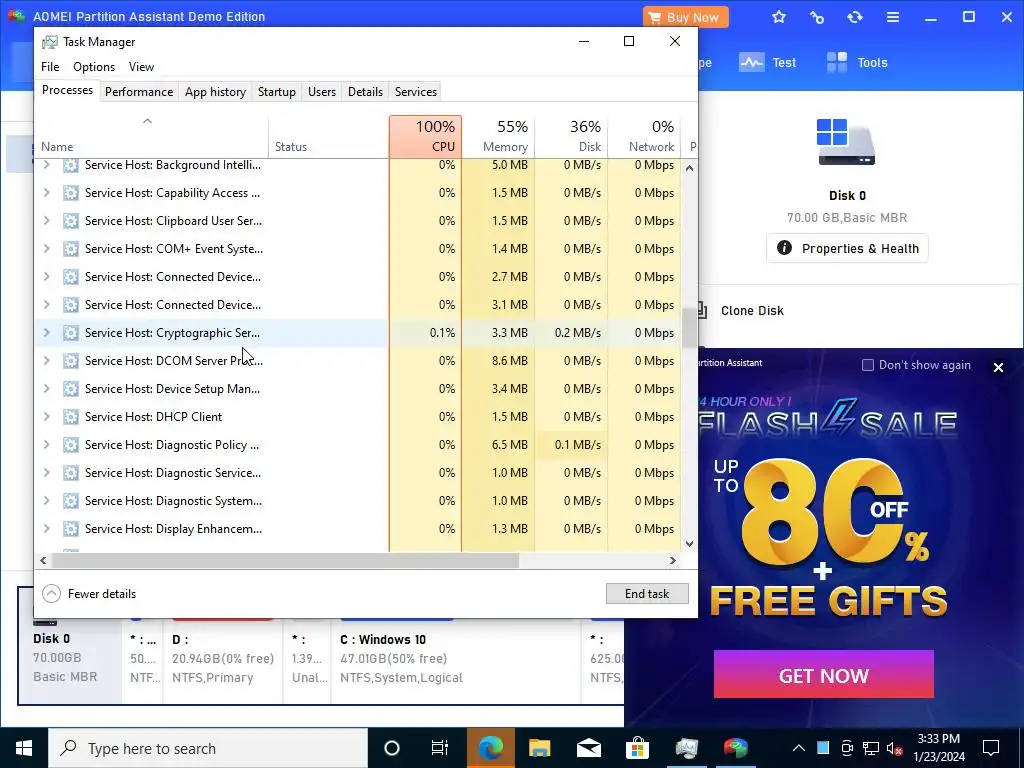Open the Test tool in AOMEI toolbar

pyautogui.click(x=768, y=63)
